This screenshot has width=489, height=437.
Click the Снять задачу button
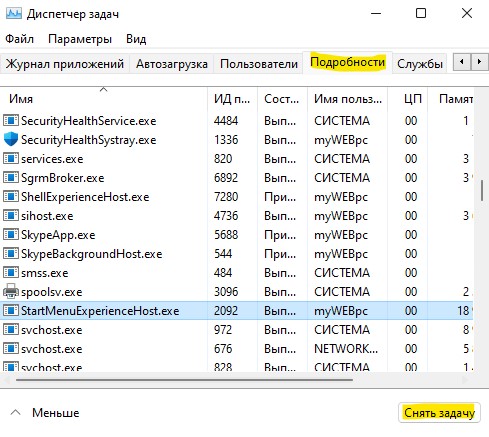tap(439, 413)
